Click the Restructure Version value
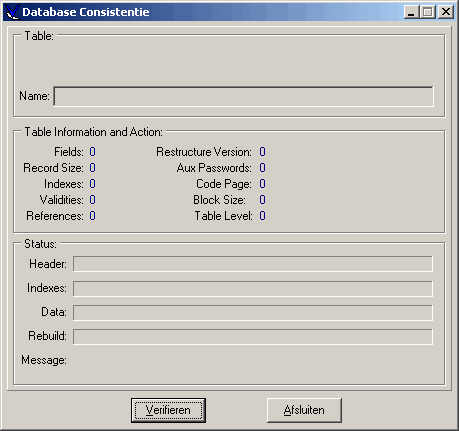 (x=262, y=152)
